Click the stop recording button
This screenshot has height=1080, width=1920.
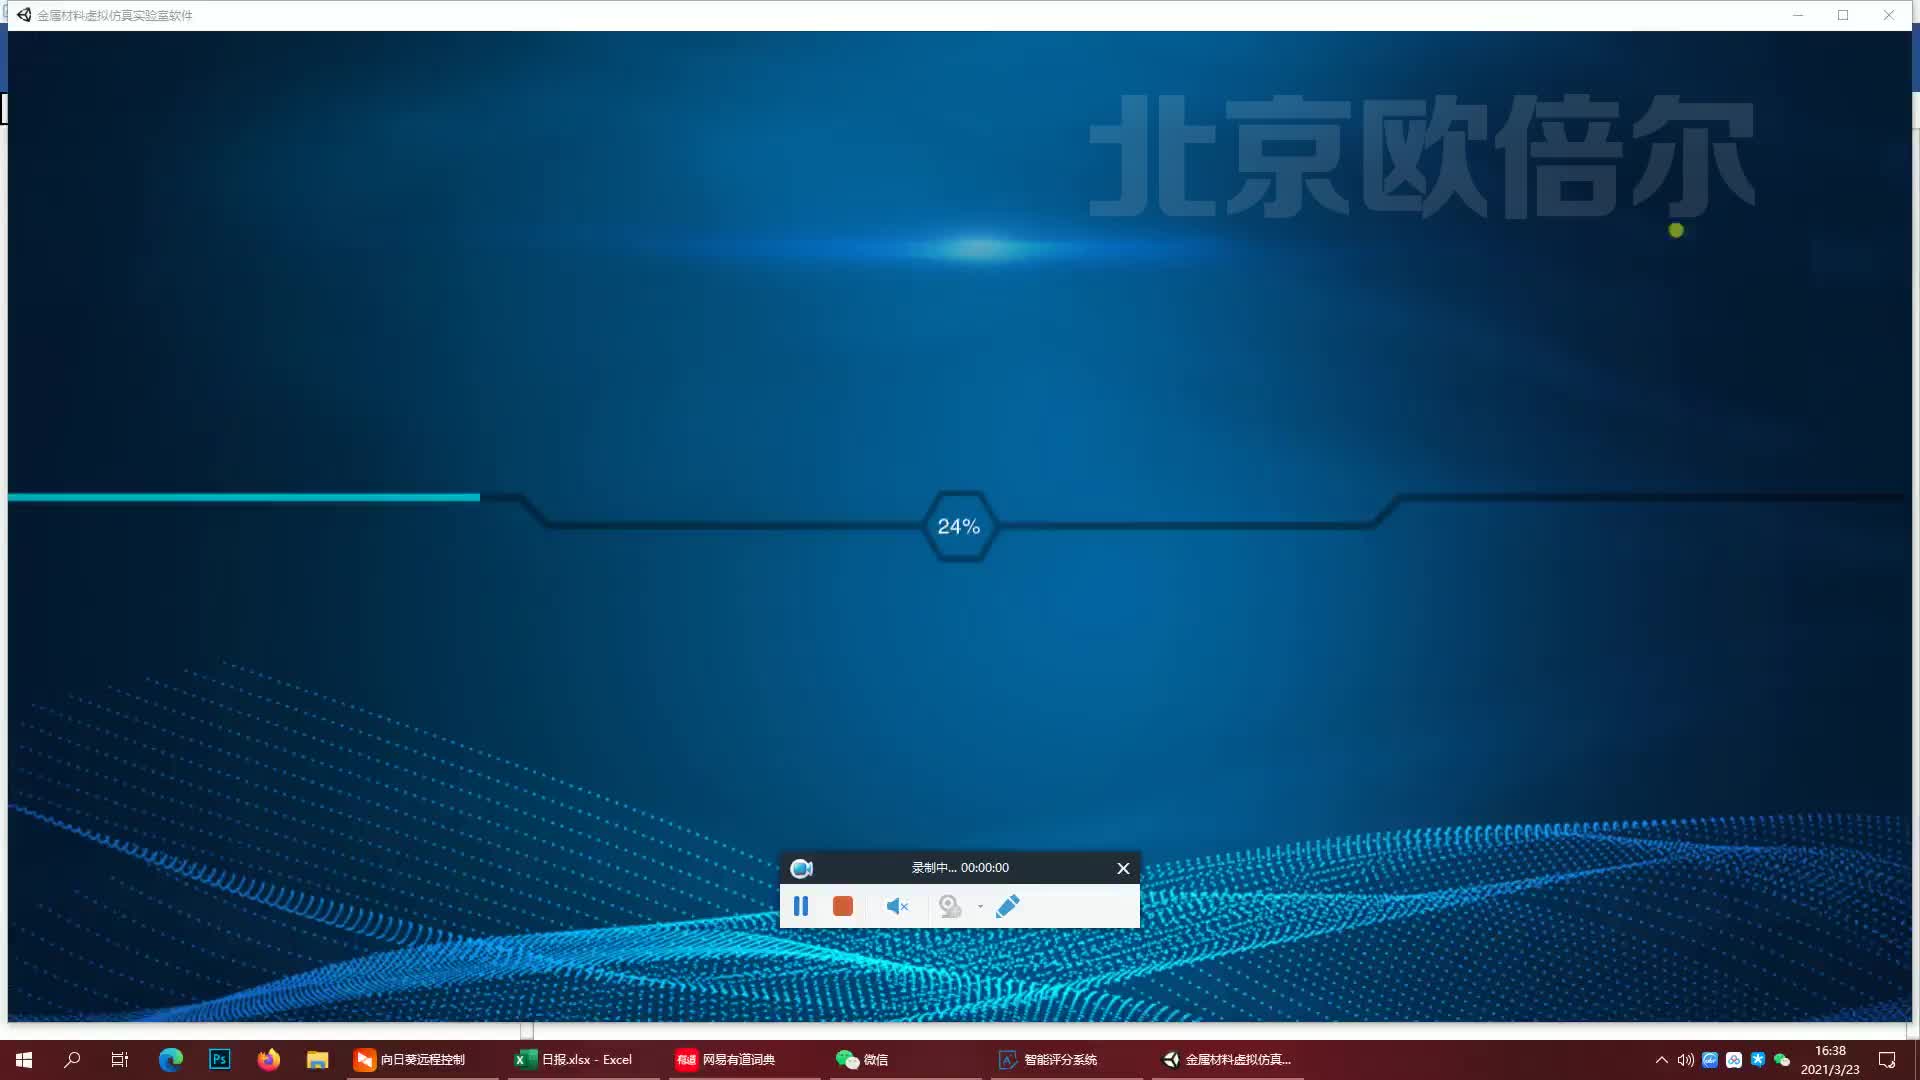[x=841, y=906]
